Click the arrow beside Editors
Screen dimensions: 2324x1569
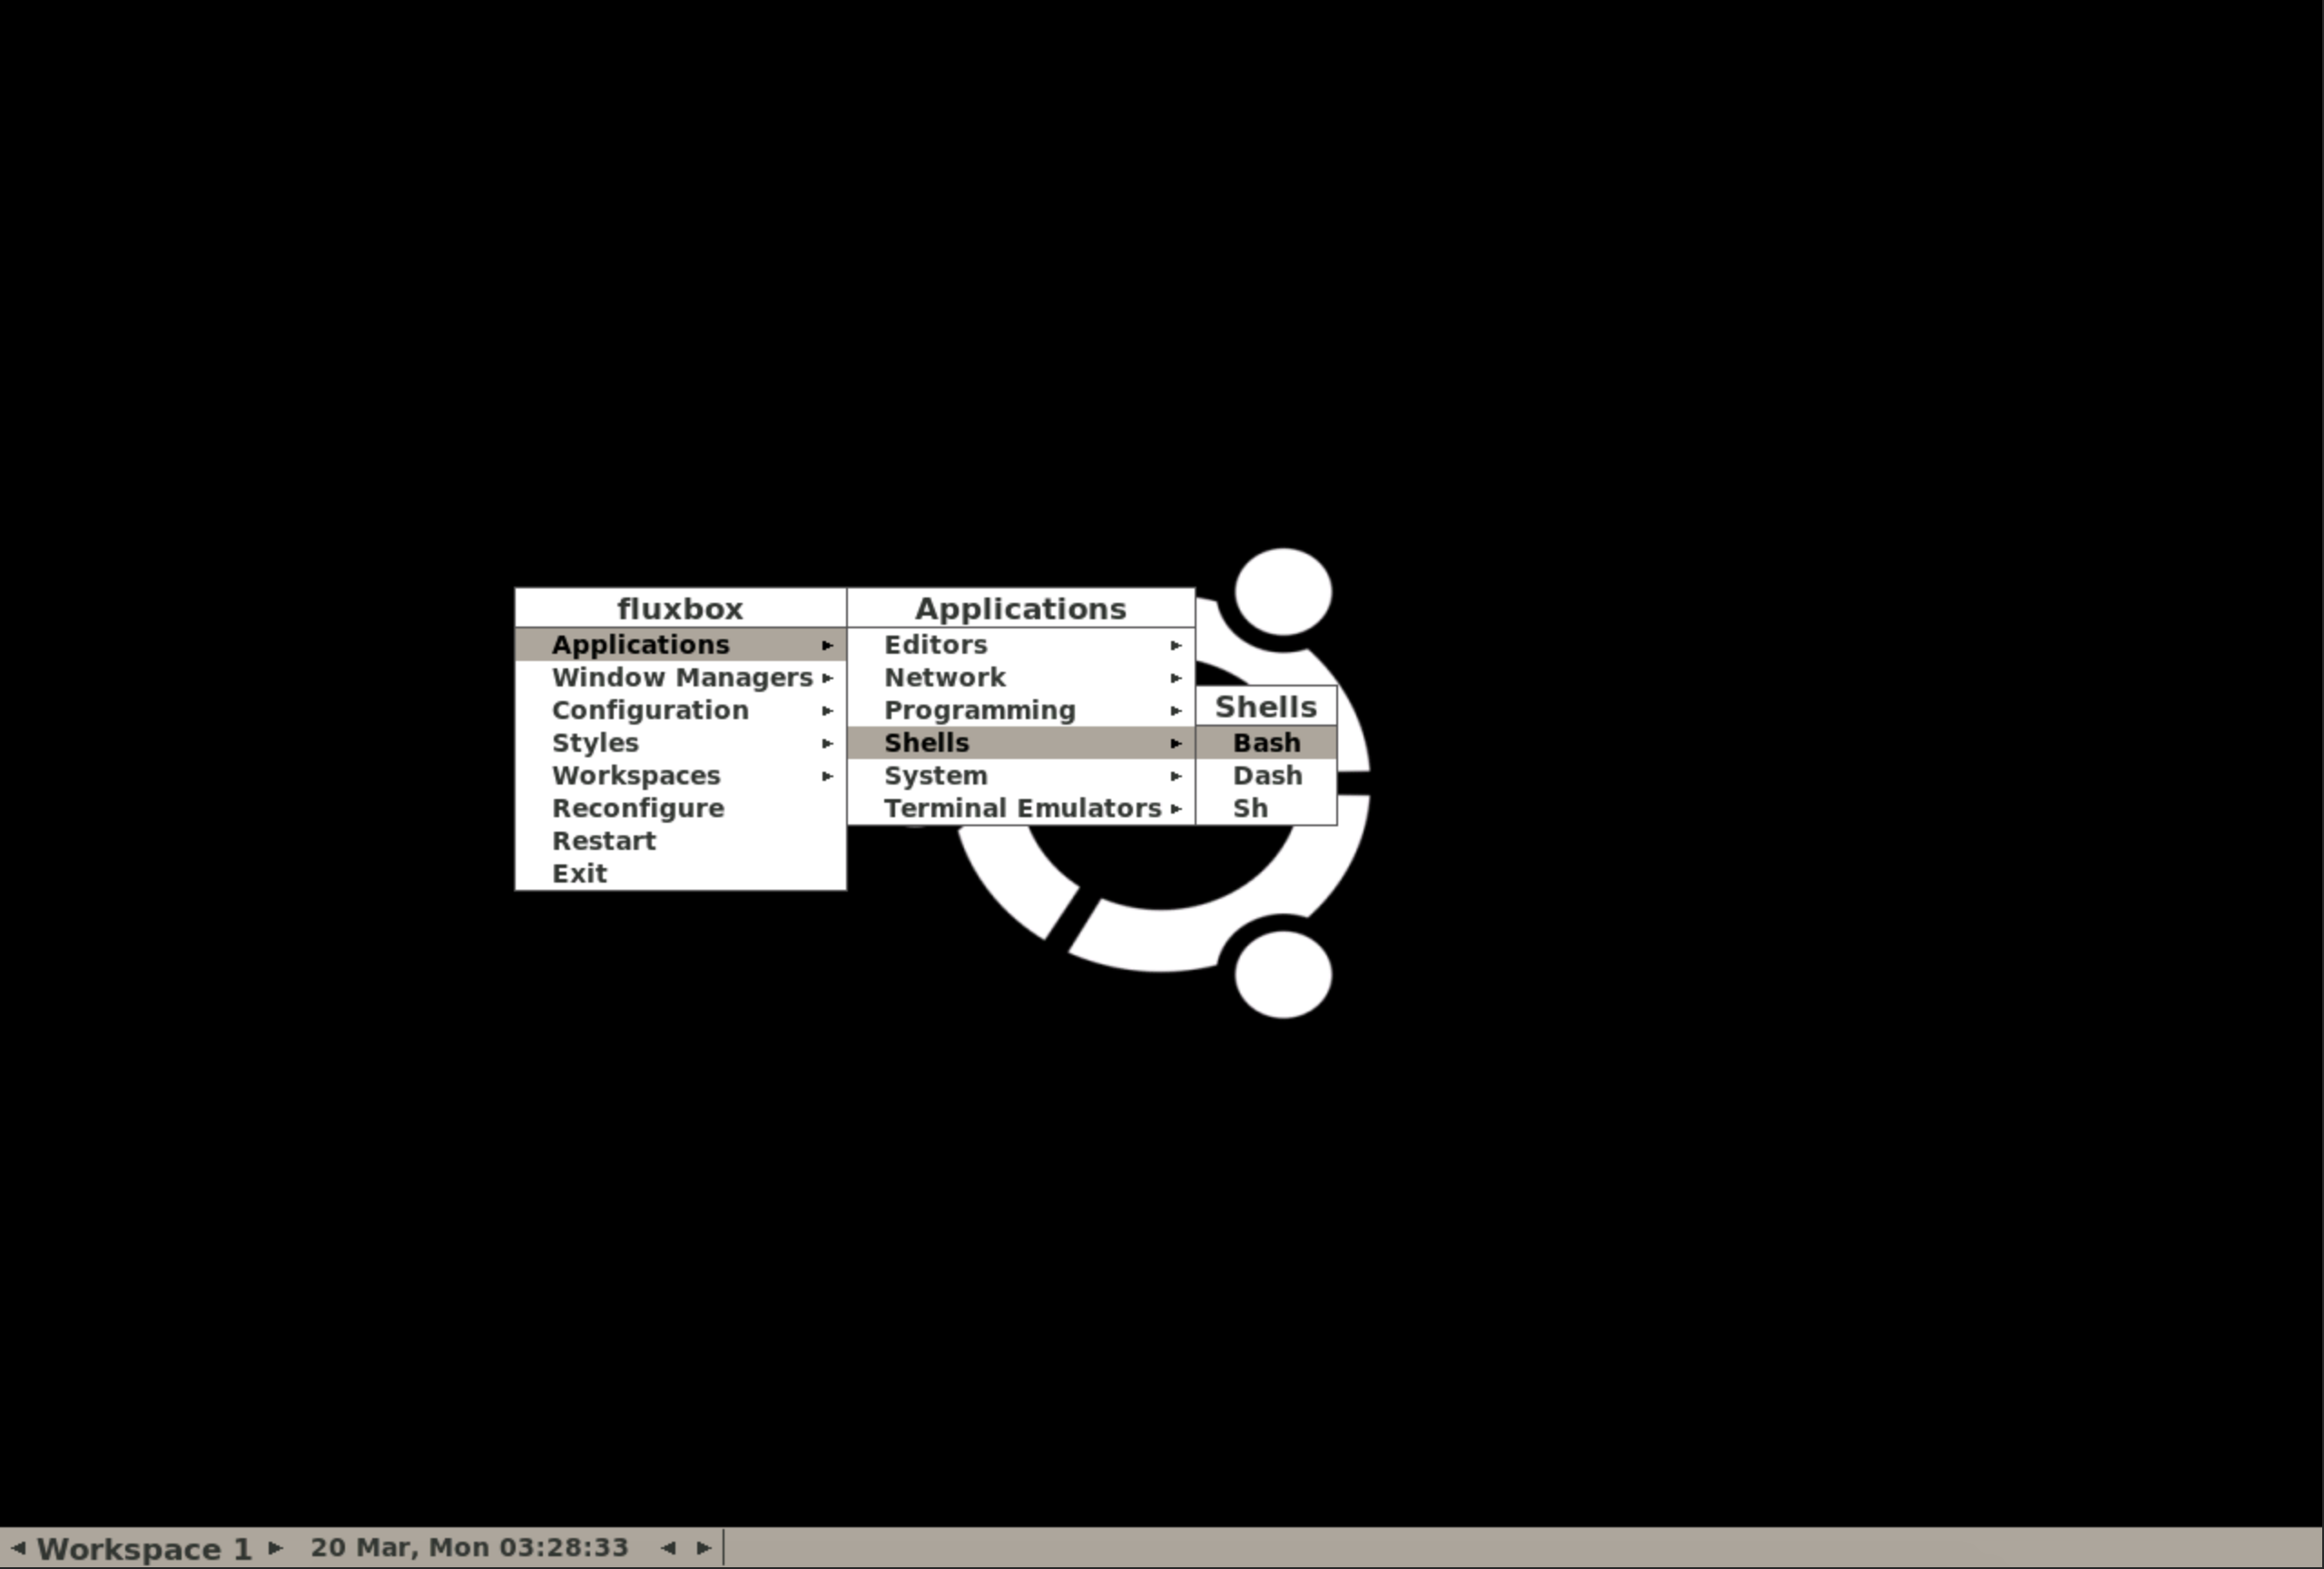[x=1176, y=645]
